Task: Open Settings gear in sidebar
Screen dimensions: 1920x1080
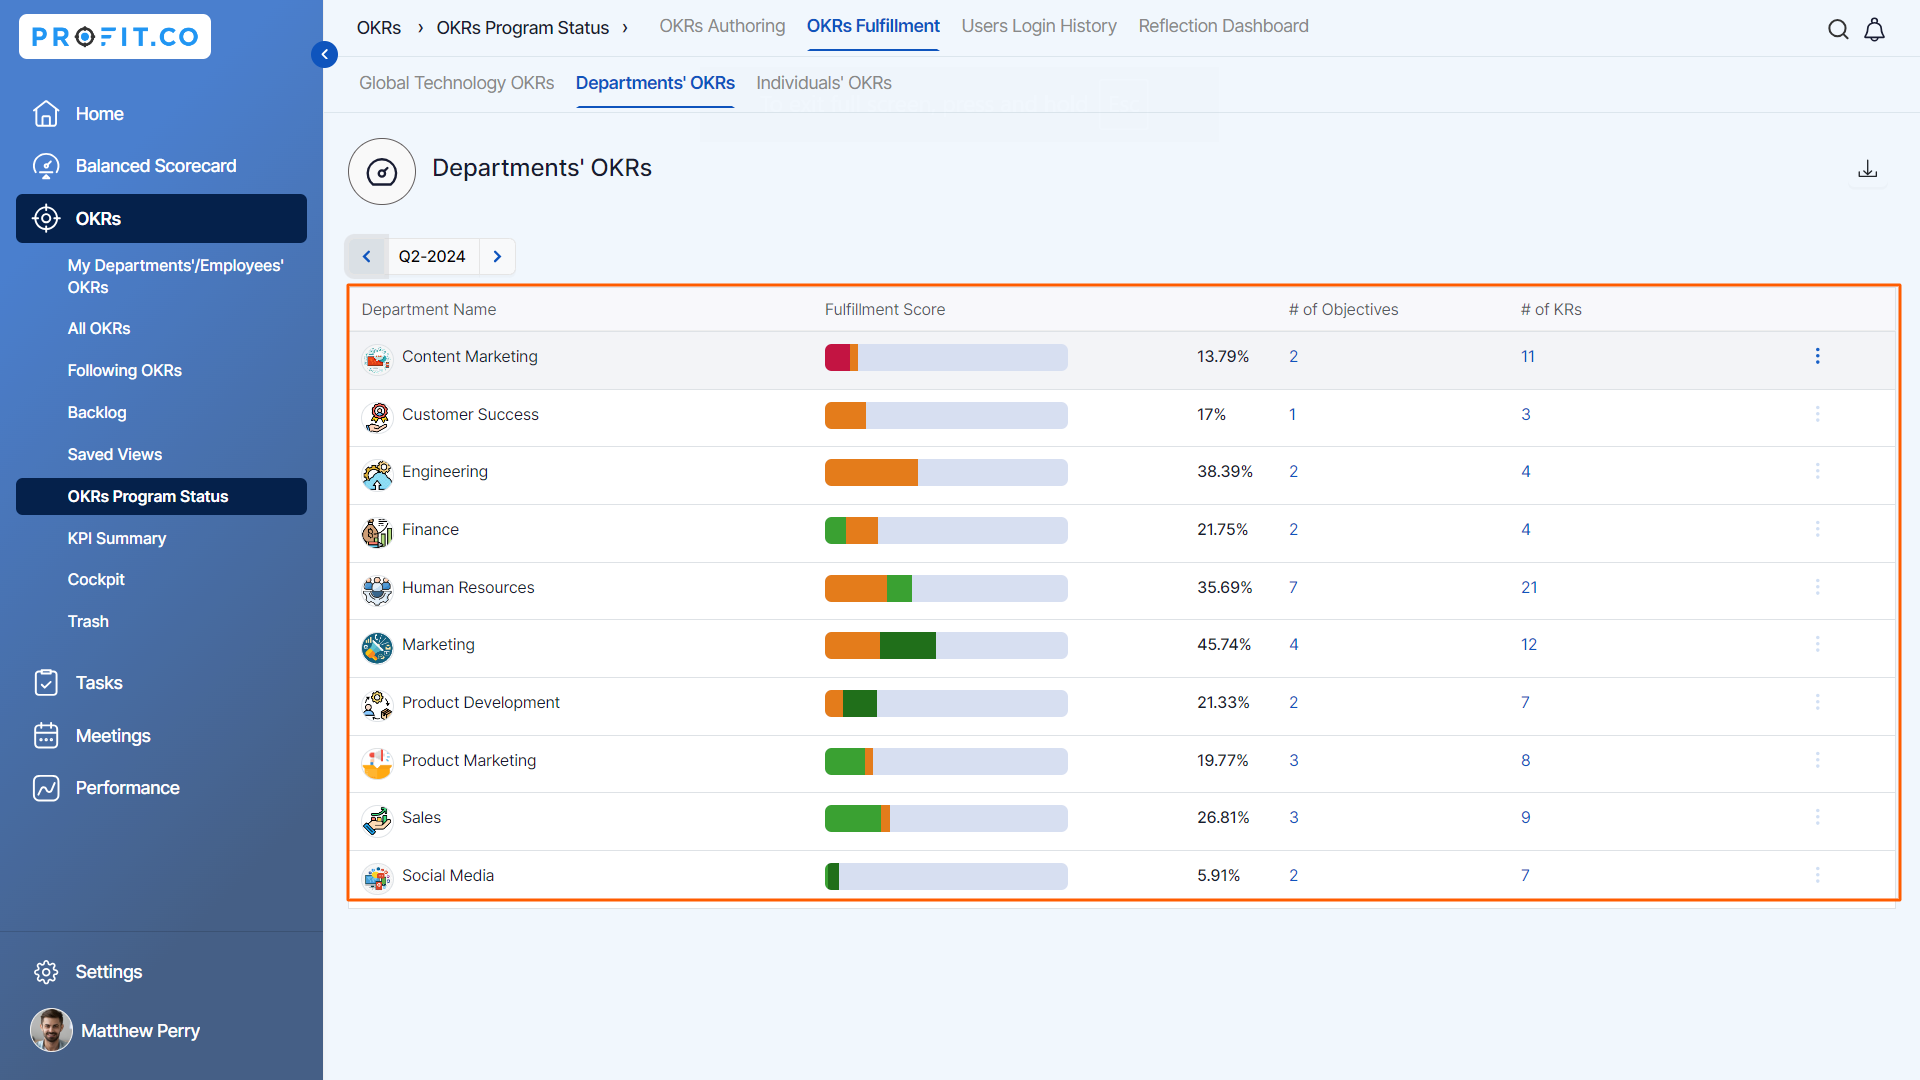Action: click(x=46, y=972)
